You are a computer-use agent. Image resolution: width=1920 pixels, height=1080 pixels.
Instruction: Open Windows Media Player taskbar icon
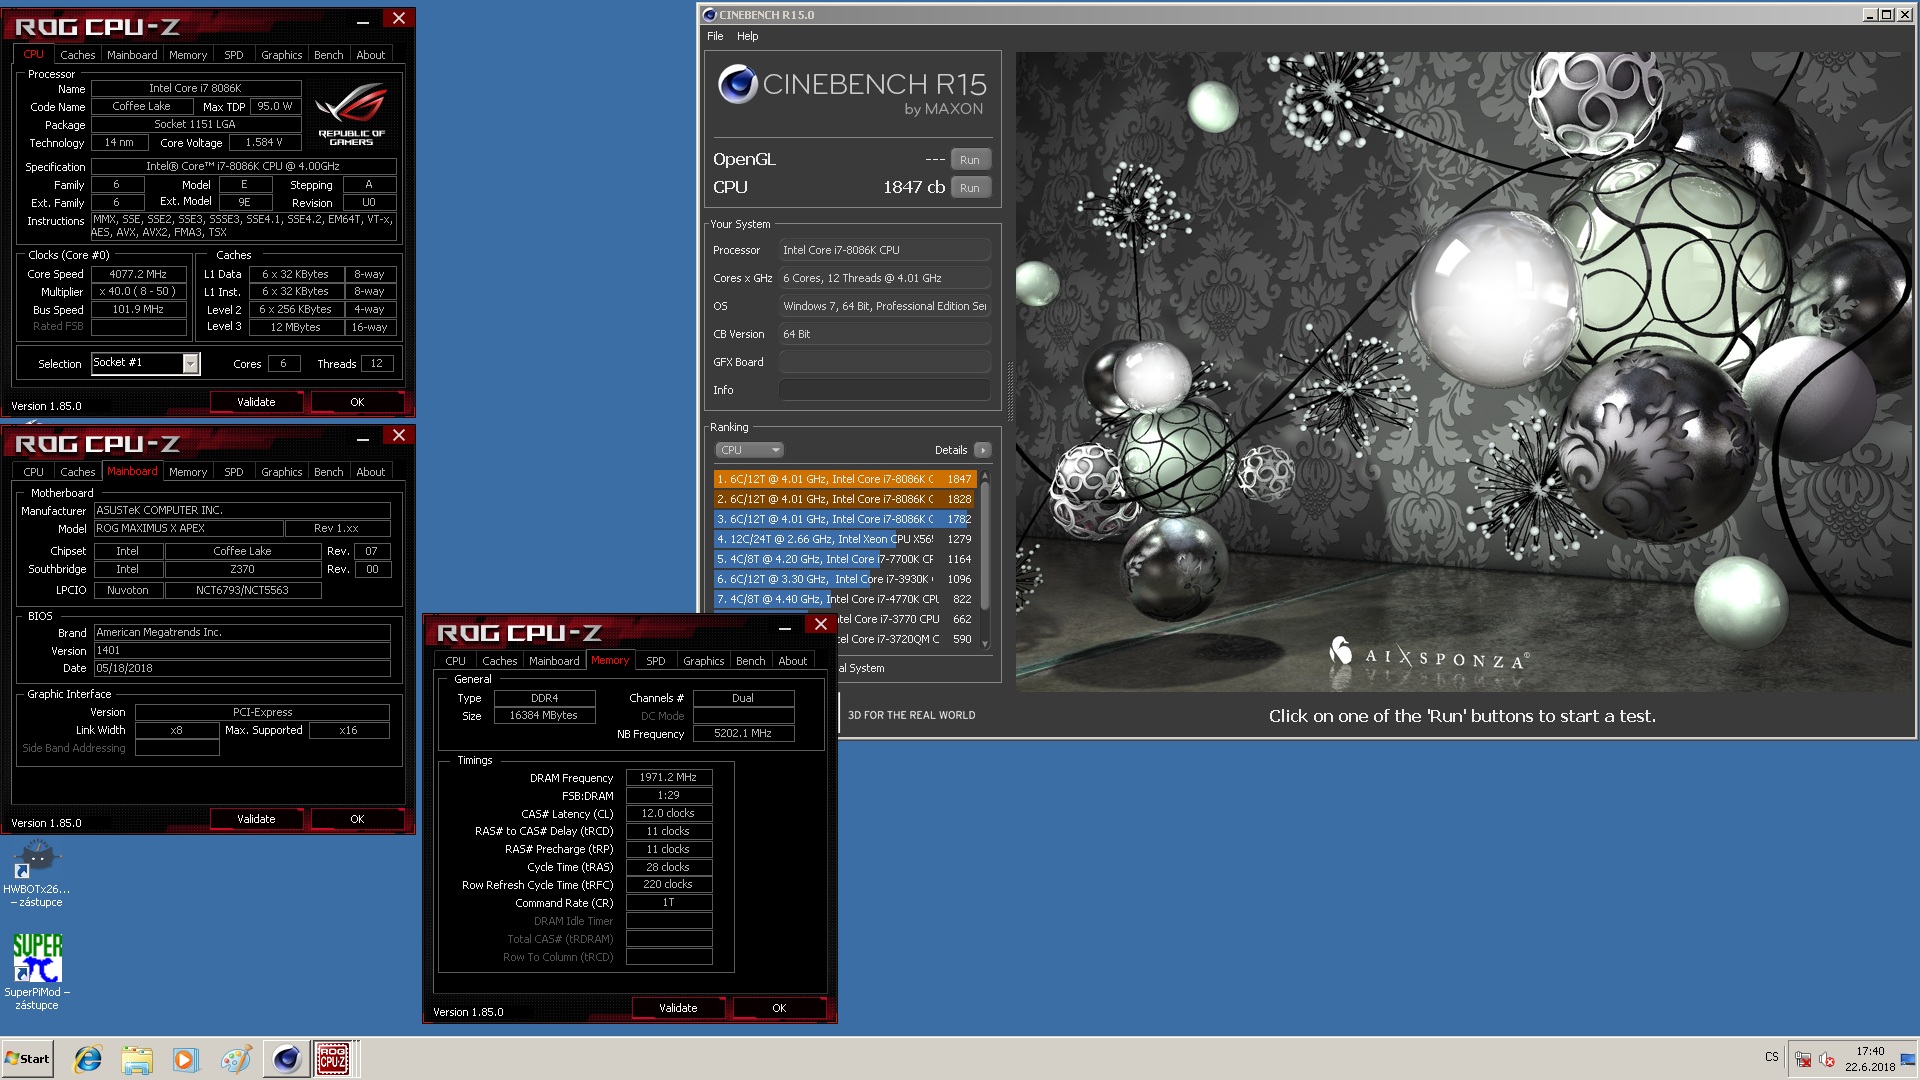point(186,1059)
